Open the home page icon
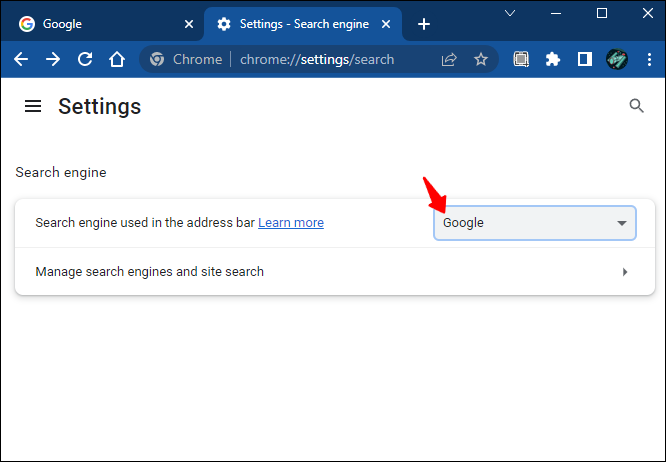The image size is (666, 462). pyautogui.click(x=117, y=59)
